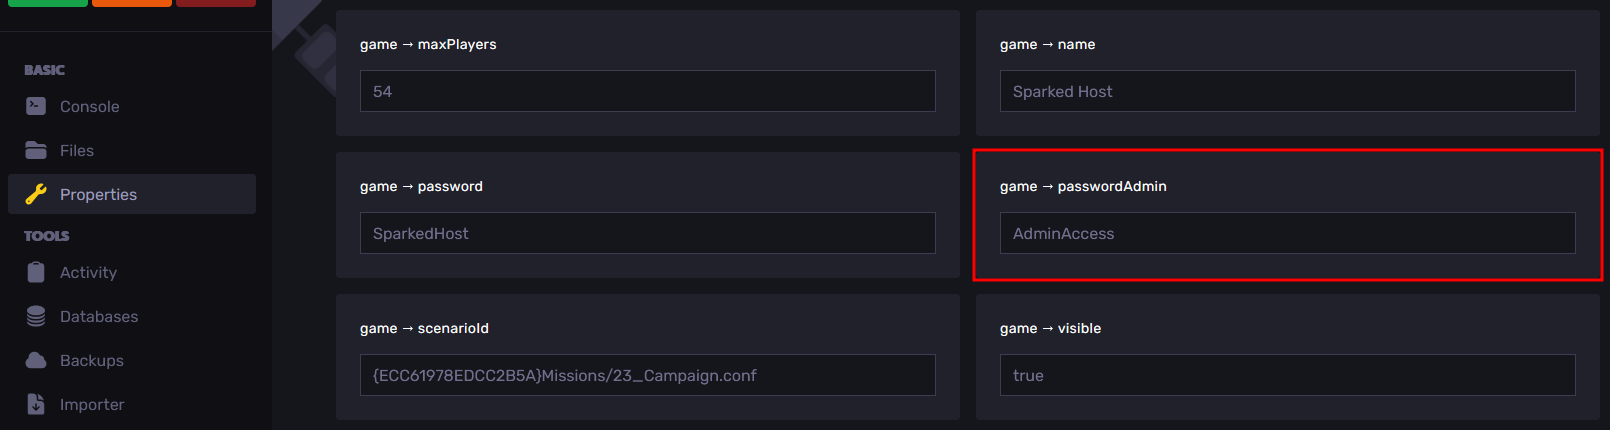Open the Activity log
1610x430 pixels.
(88, 272)
